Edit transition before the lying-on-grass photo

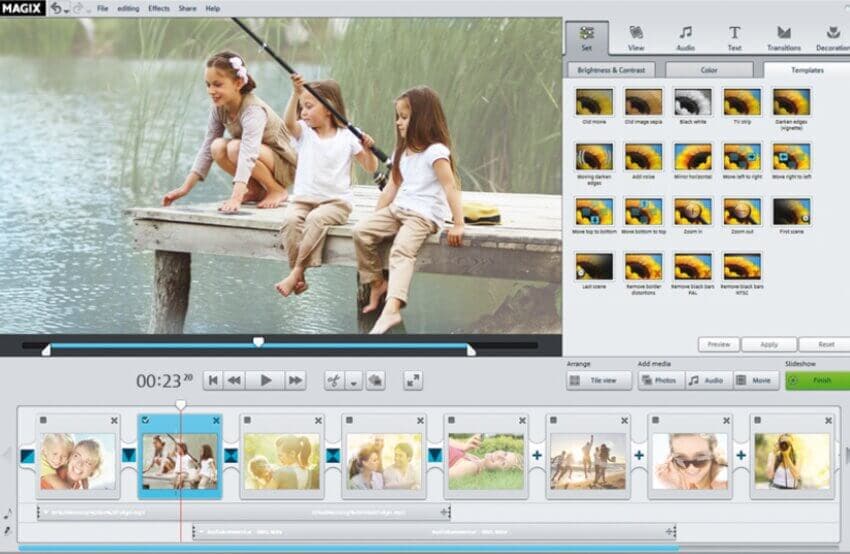click(435, 455)
